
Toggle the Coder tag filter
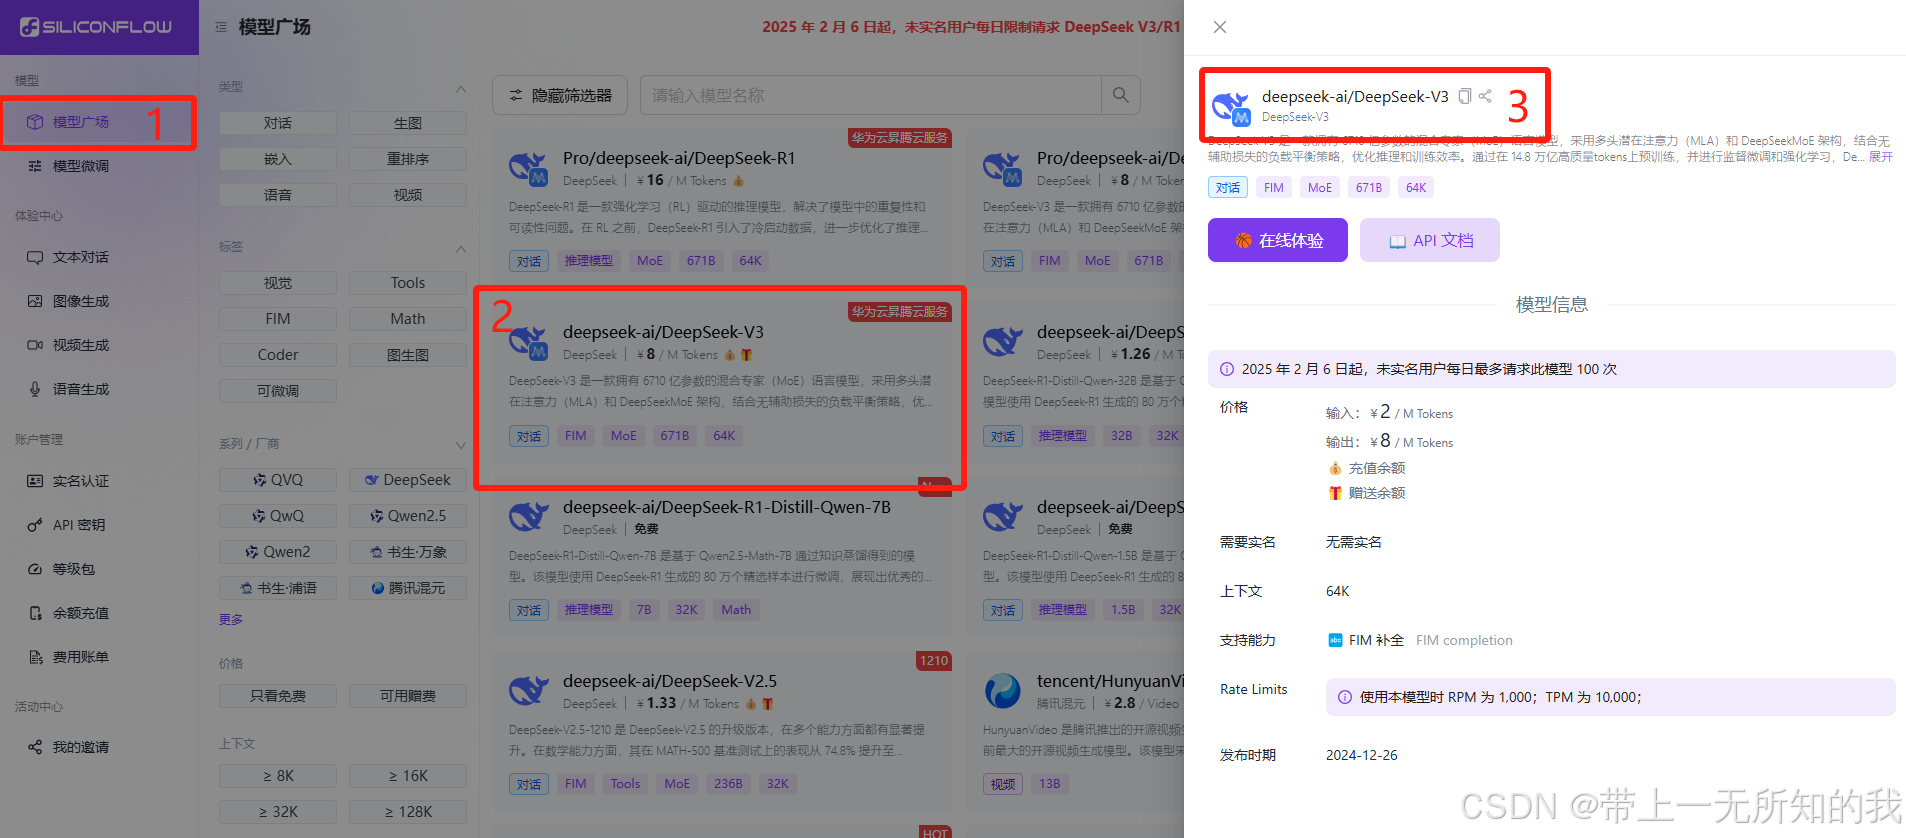278,355
